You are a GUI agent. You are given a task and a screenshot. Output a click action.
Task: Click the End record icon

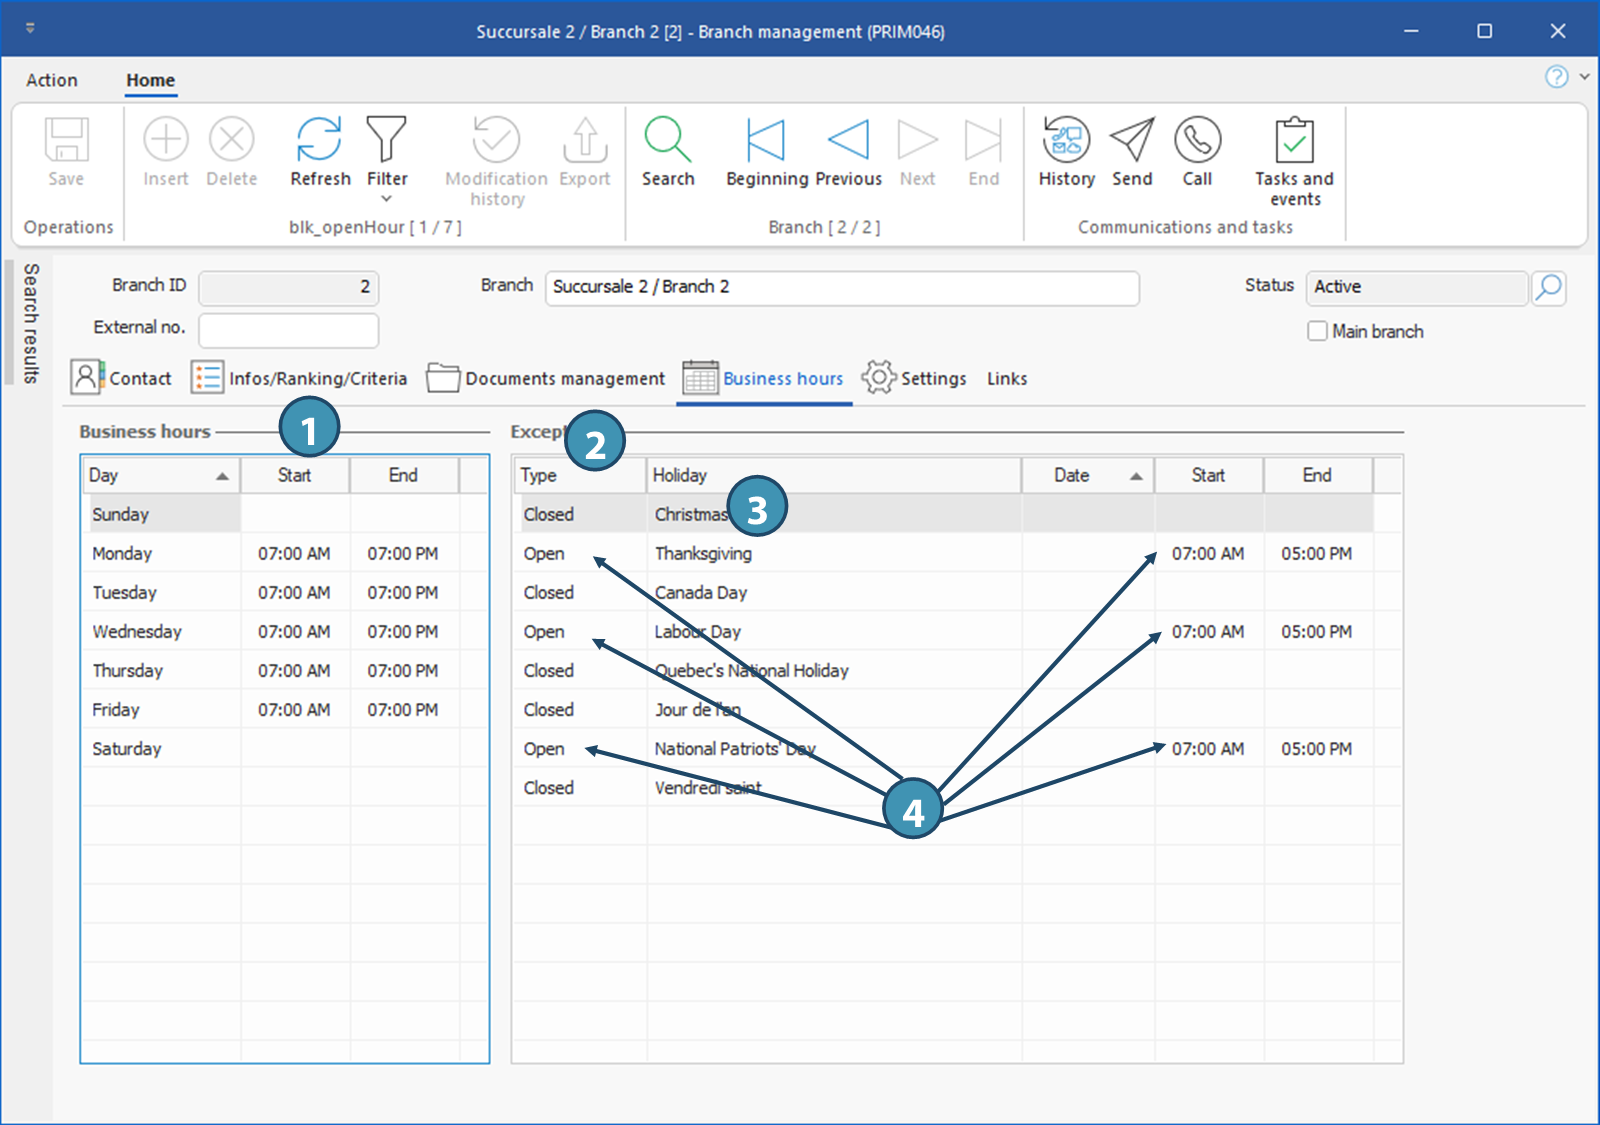[984, 140]
